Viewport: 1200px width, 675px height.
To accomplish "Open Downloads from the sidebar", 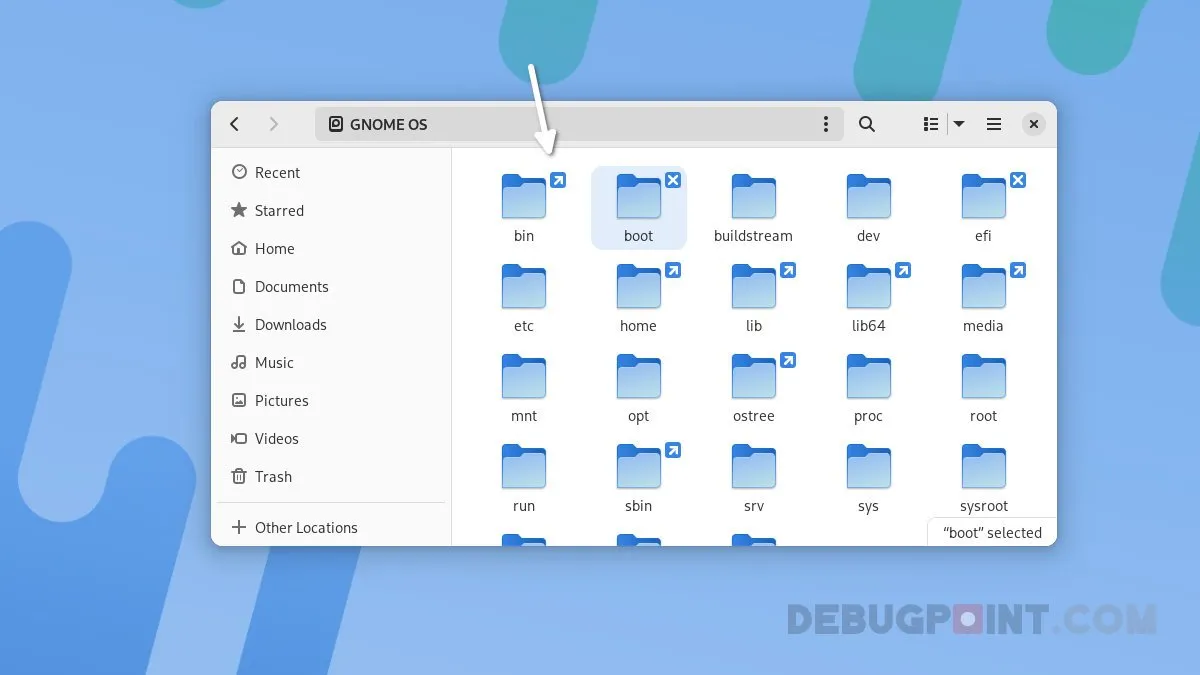I will click(x=291, y=324).
